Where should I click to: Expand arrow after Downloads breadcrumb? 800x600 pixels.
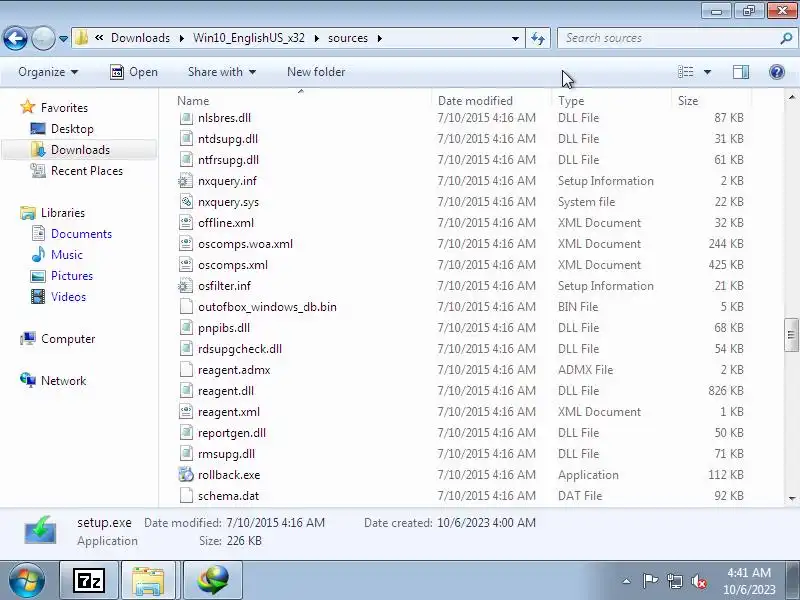click(x=182, y=38)
